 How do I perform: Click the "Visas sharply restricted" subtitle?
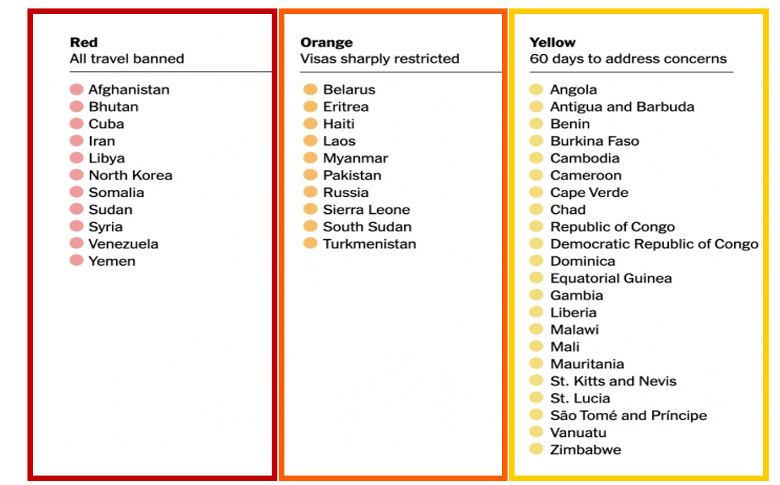[x=379, y=59]
